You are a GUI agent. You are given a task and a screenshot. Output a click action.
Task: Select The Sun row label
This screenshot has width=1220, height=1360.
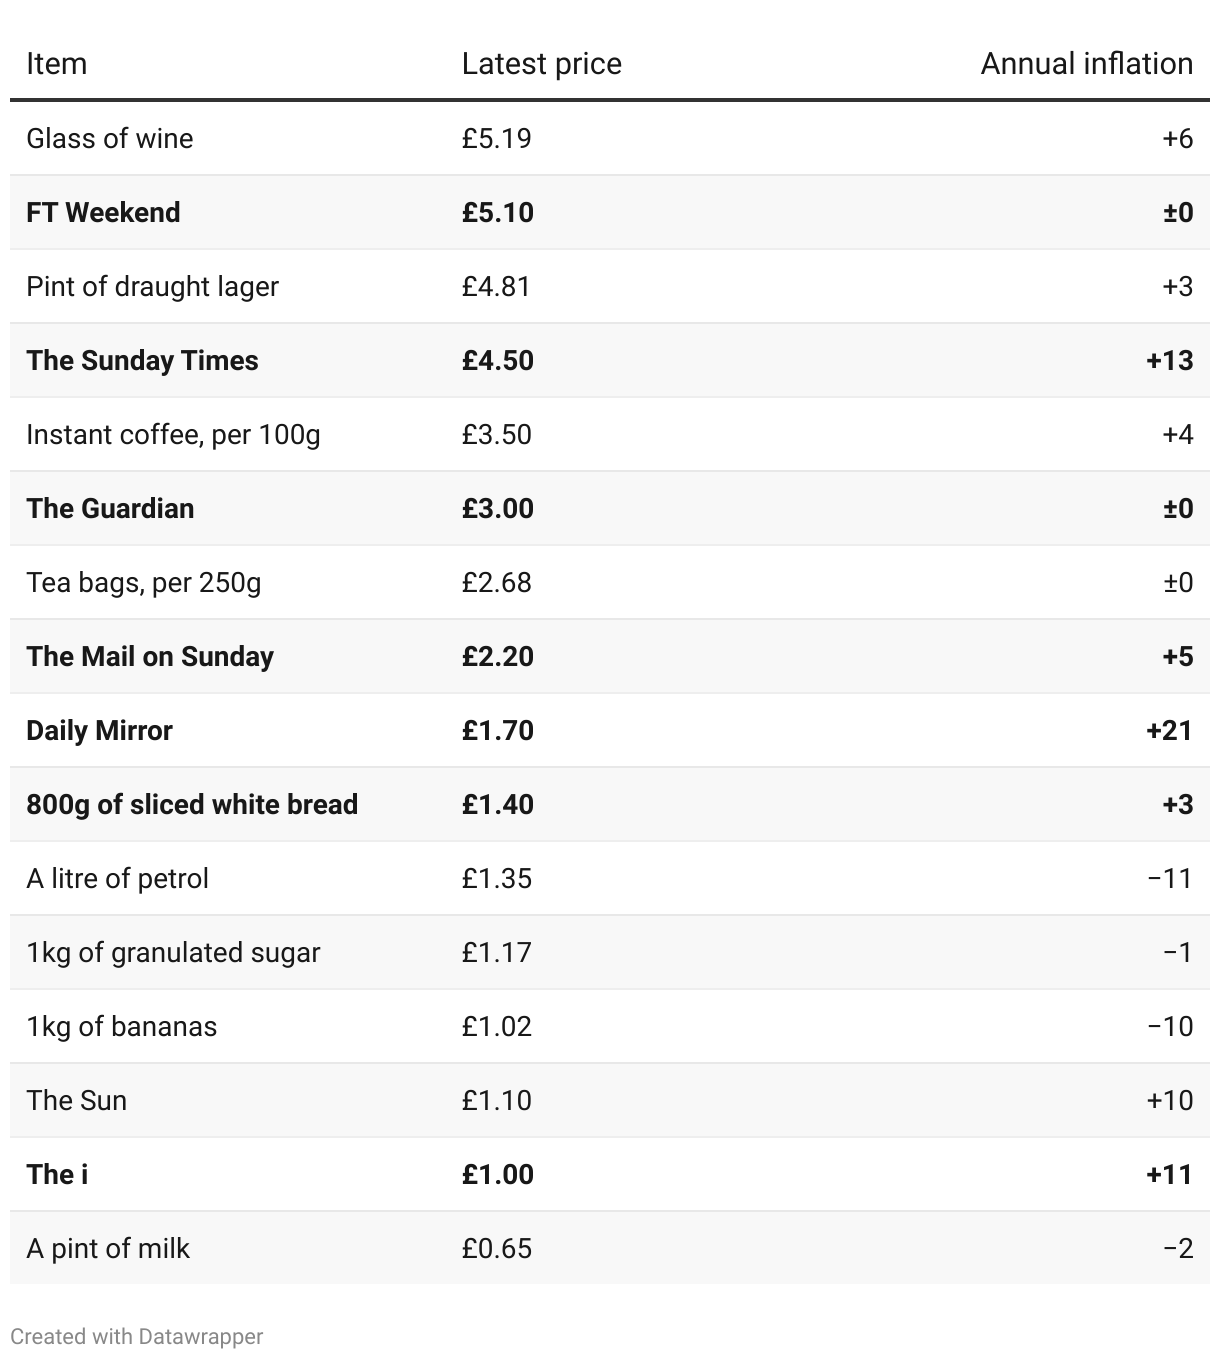76,1100
